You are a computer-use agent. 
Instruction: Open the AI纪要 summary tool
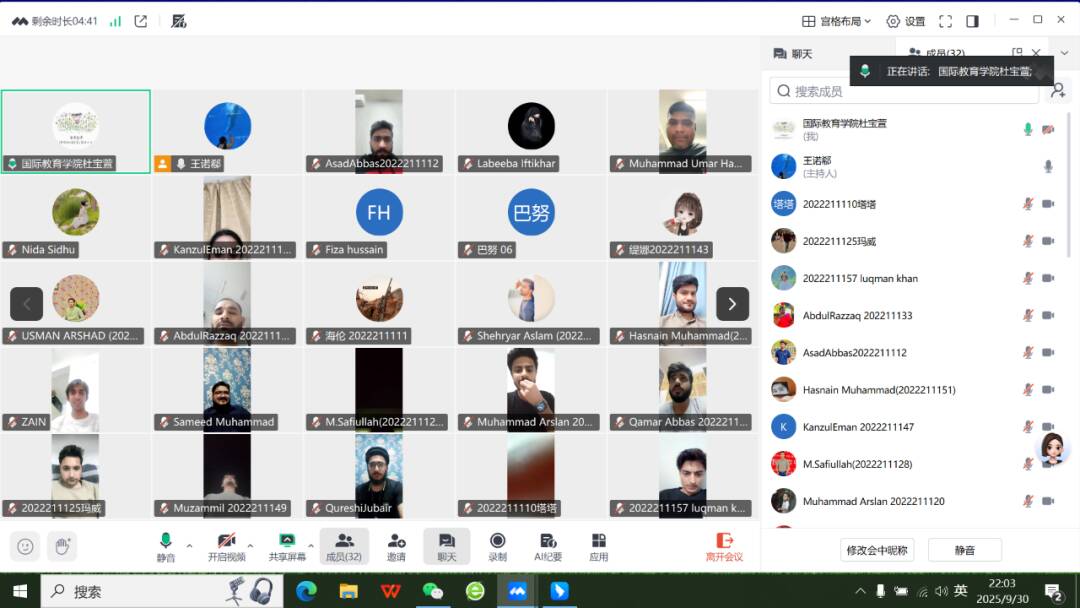coord(548,546)
